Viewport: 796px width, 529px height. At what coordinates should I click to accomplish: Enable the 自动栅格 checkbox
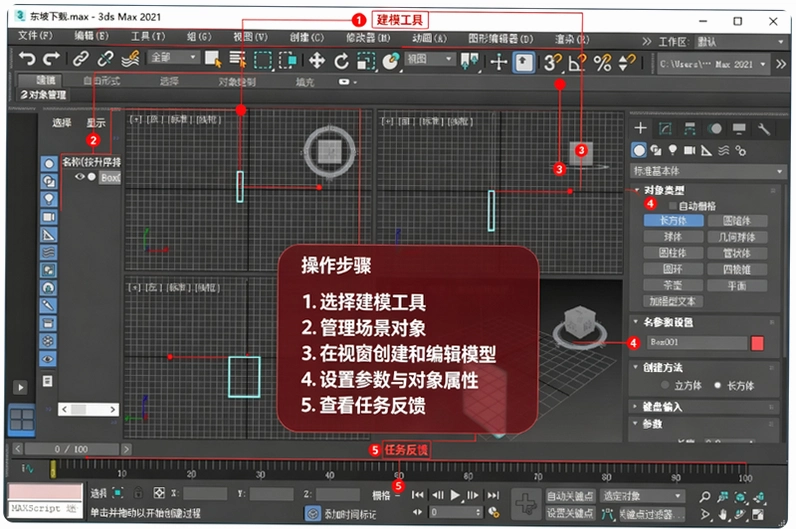[x=673, y=206]
